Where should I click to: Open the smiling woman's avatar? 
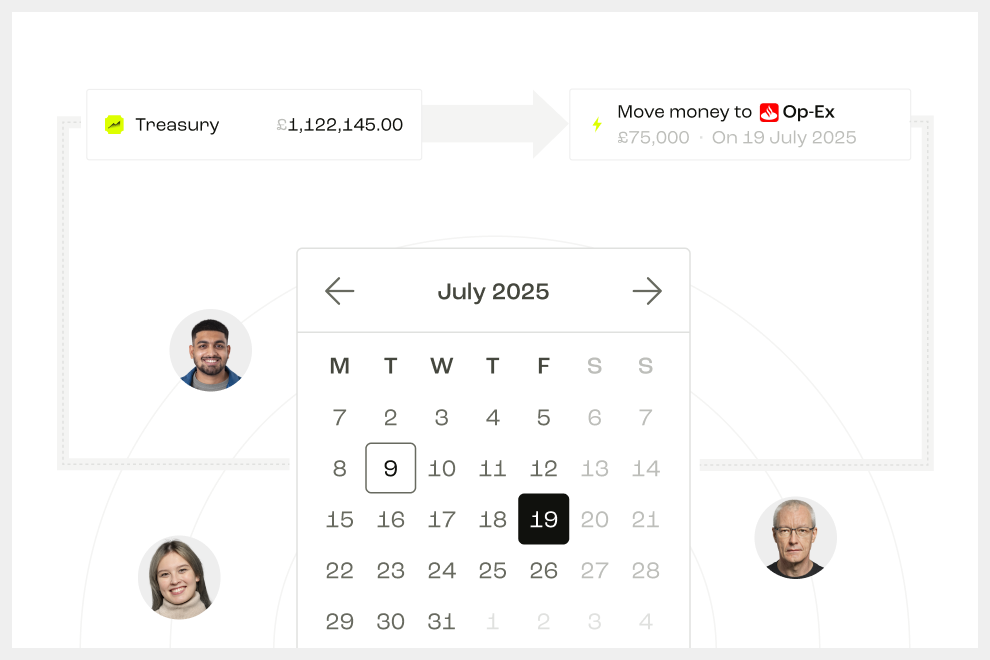point(179,577)
